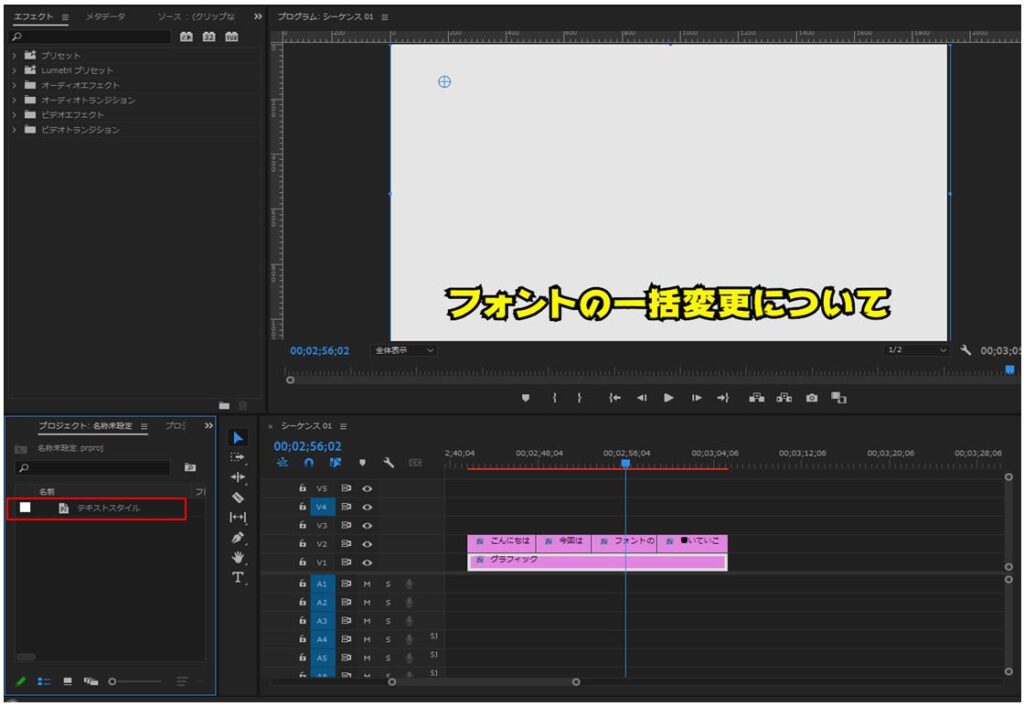Select the Razor tool in the toolbar
Image resolution: width=1024 pixels, height=706 pixels.
tap(237, 497)
